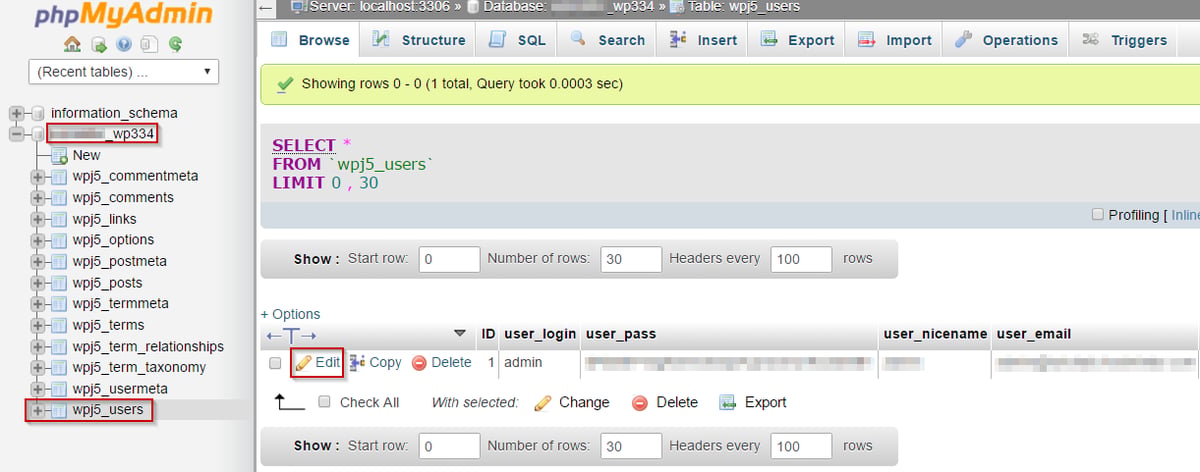Click the top Headers every field
1200x472 pixels.
pyautogui.click(x=802, y=259)
